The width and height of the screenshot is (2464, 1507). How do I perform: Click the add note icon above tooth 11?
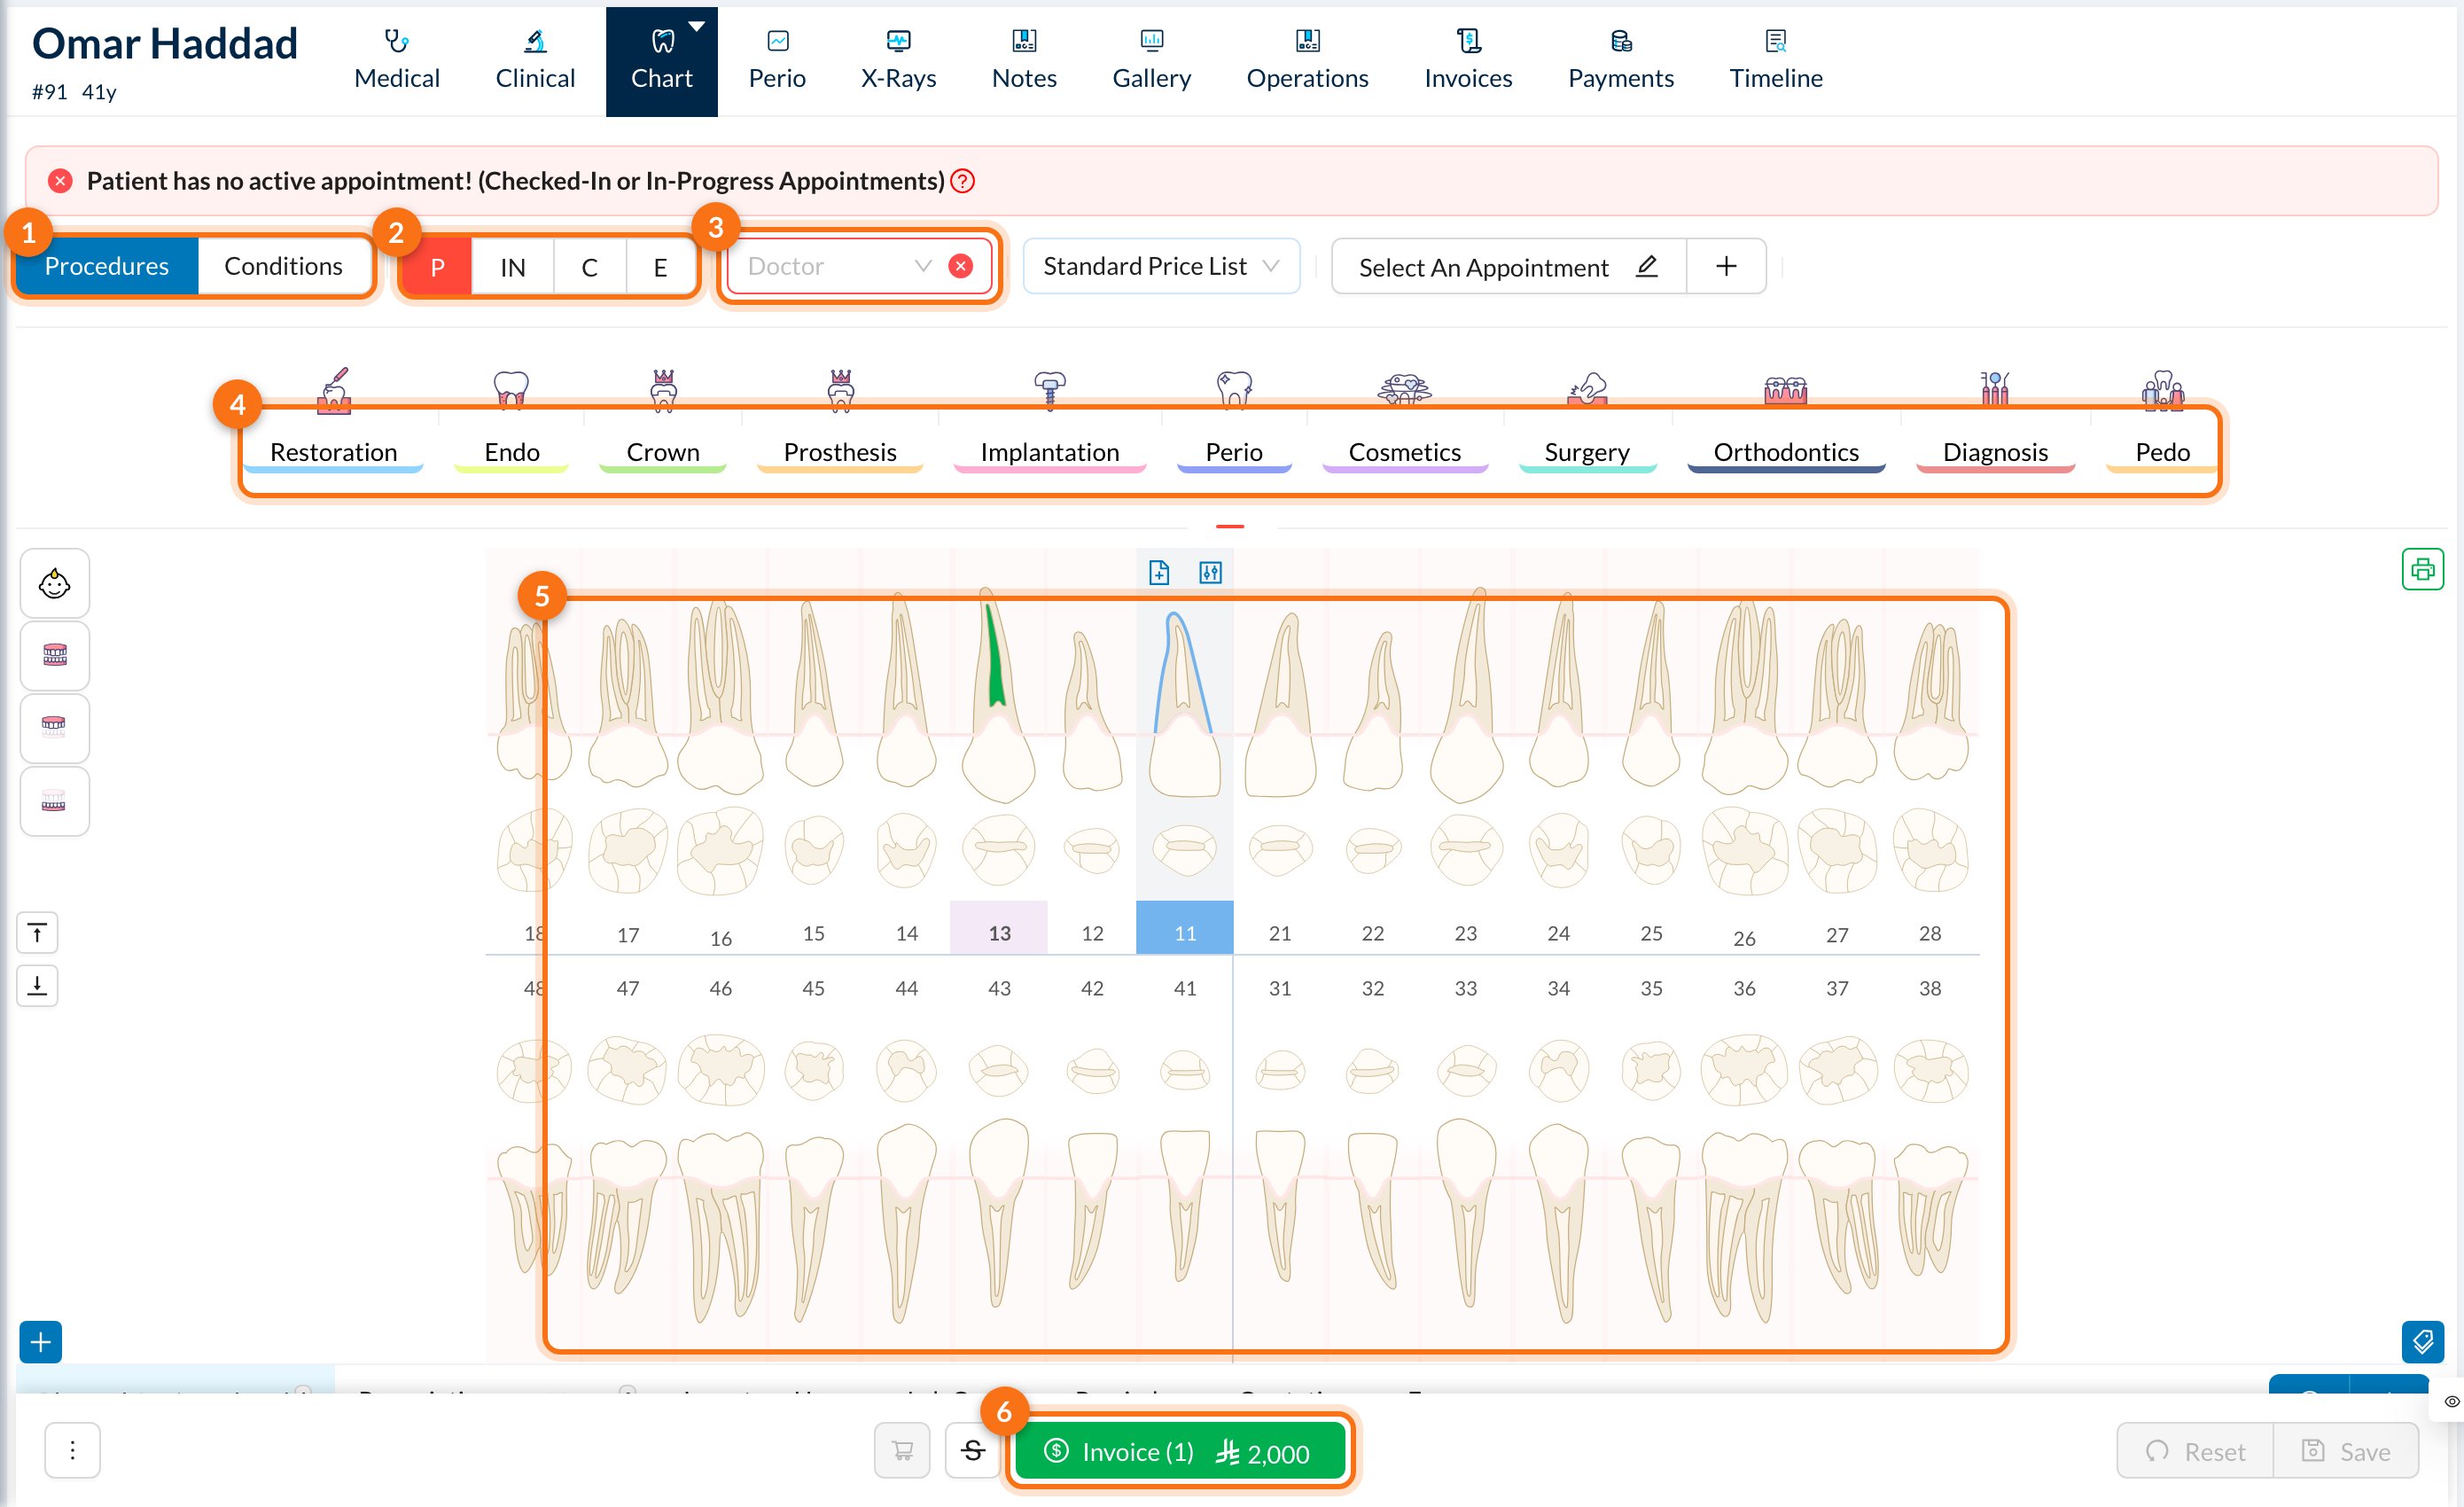(1159, 572)
